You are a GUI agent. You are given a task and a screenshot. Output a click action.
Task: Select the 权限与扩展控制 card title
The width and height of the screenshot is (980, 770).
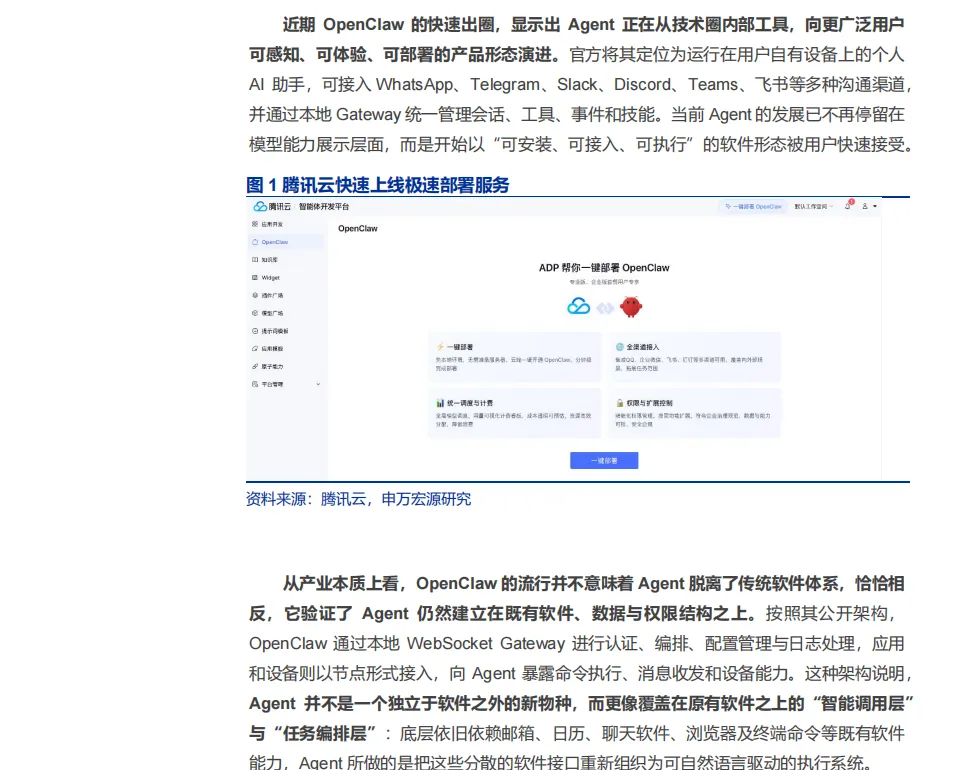(x=649, y=403)
